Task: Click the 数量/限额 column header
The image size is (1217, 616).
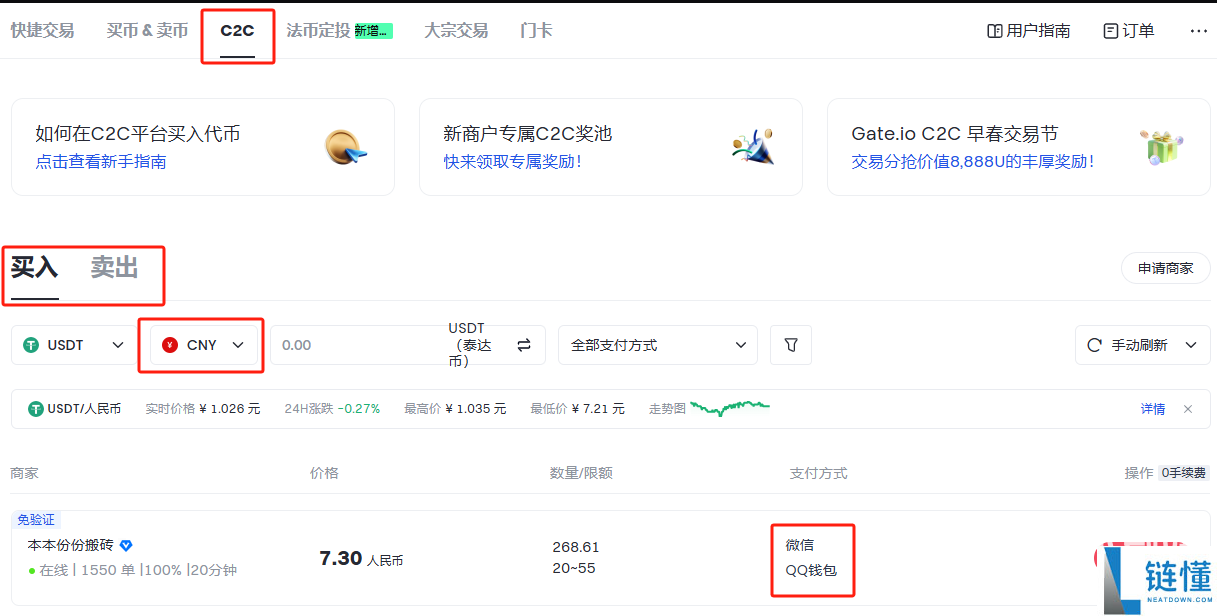Action: click(x=581, y=473)
